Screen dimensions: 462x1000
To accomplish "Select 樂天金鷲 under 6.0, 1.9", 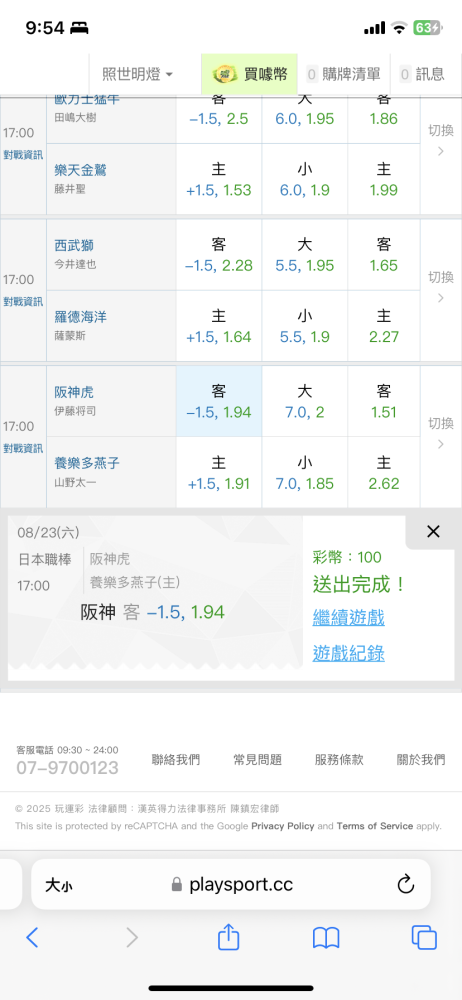I will pos(304,179).
